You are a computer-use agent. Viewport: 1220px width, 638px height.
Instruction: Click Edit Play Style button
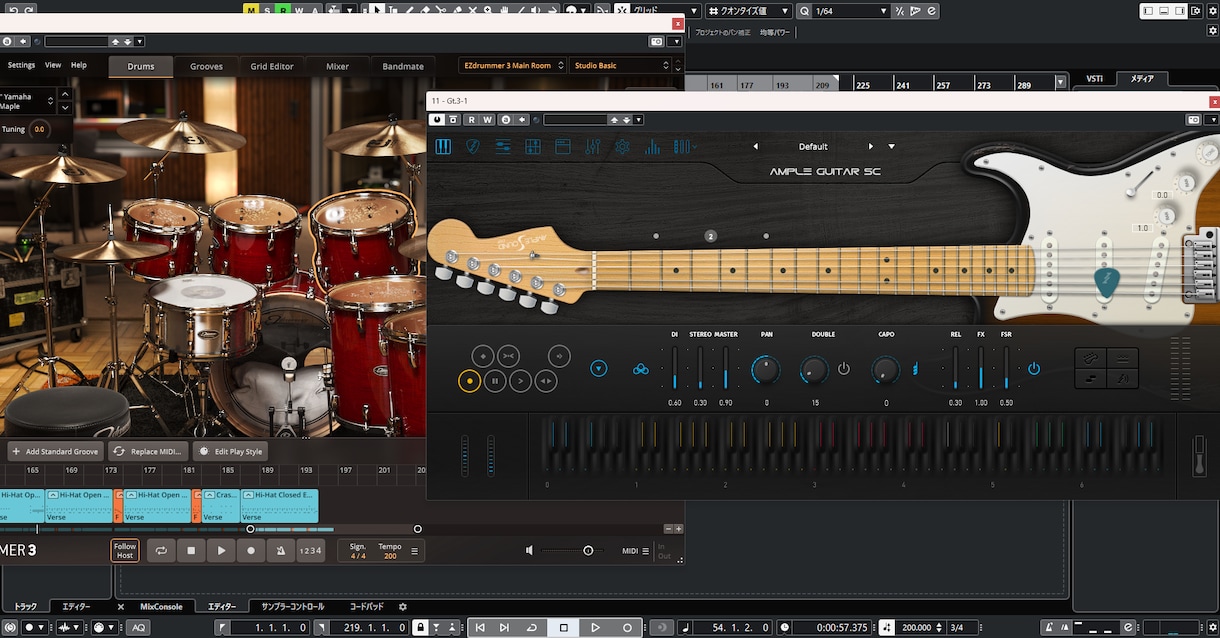[231, 452]
